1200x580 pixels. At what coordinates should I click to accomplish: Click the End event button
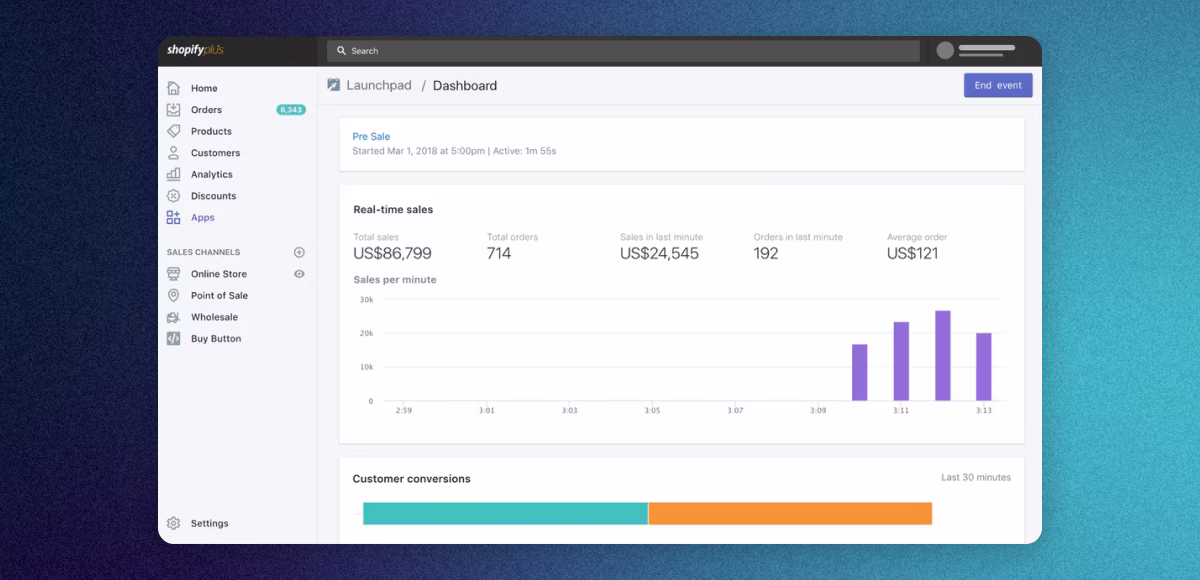[x=998, y=85]
